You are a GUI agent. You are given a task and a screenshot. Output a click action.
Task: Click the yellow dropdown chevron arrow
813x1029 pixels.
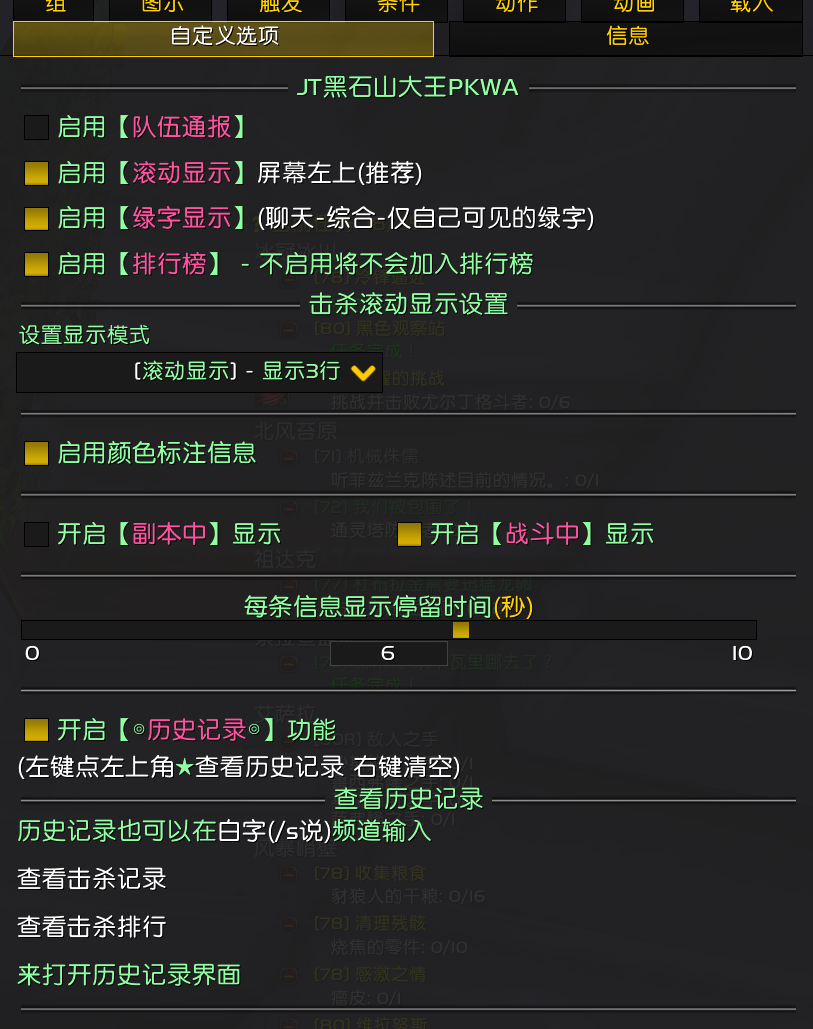pos(363,373)
